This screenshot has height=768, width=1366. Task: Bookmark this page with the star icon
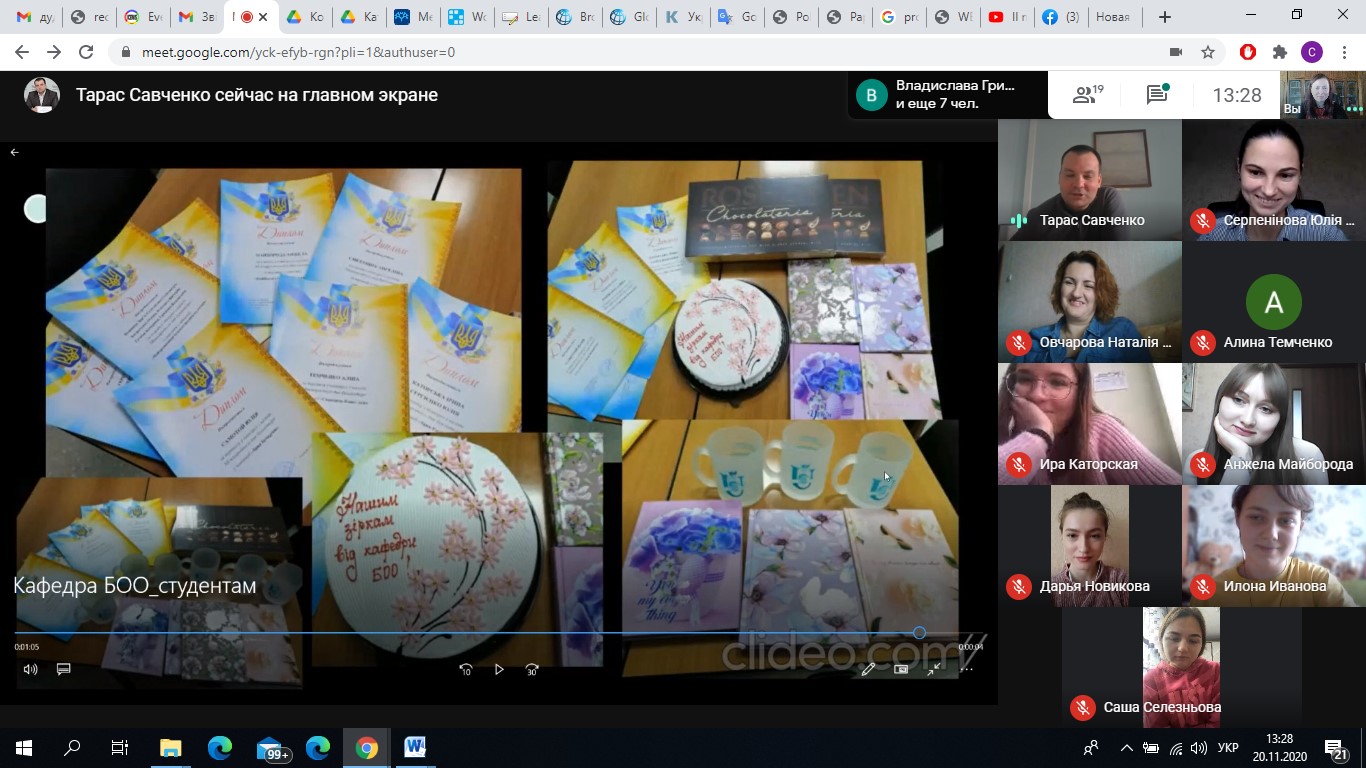(x=1208, y=52)
